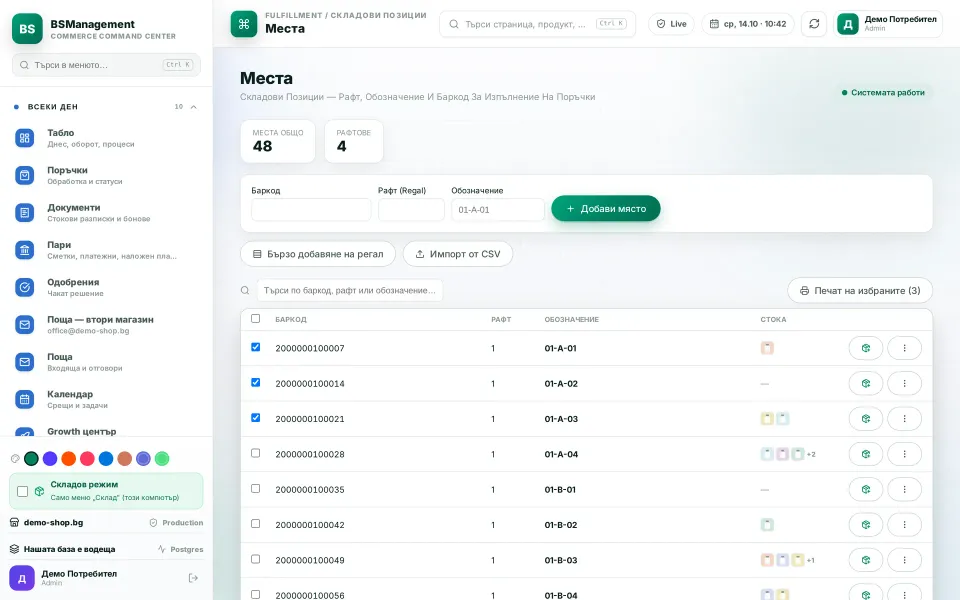Open the three-dot menu for row 01-B-02
960x600 pixels.
pos(904,525)
